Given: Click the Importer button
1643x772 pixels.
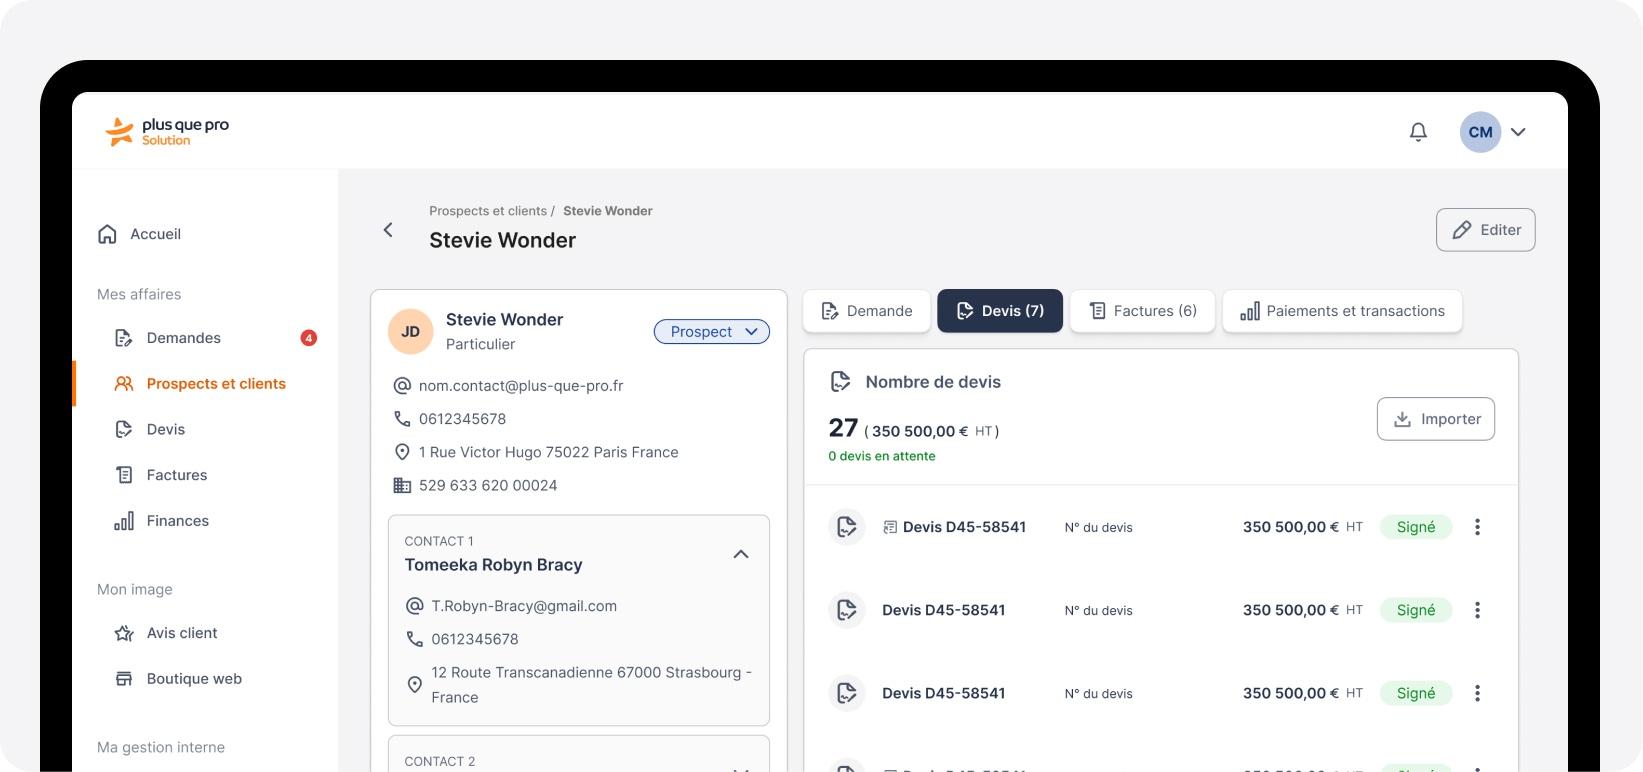Looking at the screenshot, I should pyautogui.click(x=1435, y=419).
